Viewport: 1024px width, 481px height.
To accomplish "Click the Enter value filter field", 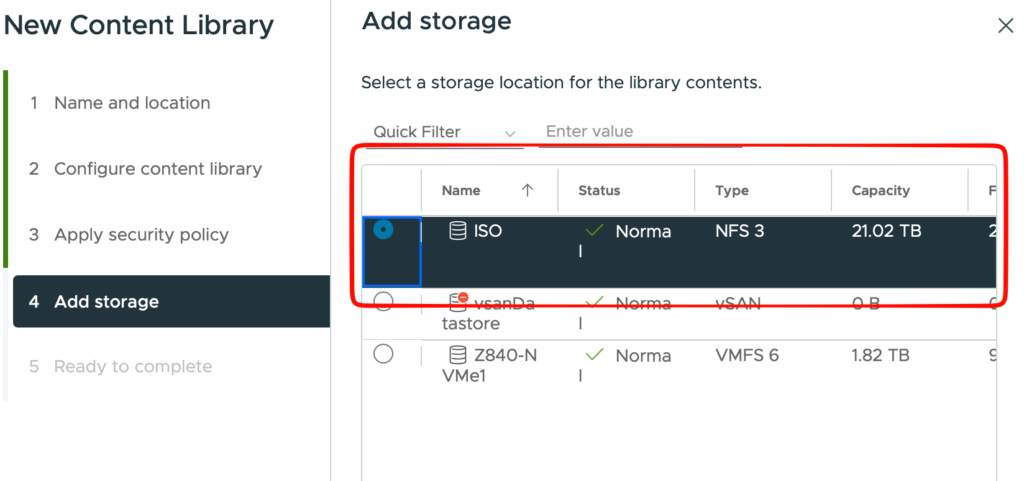I will pos(640,132).
